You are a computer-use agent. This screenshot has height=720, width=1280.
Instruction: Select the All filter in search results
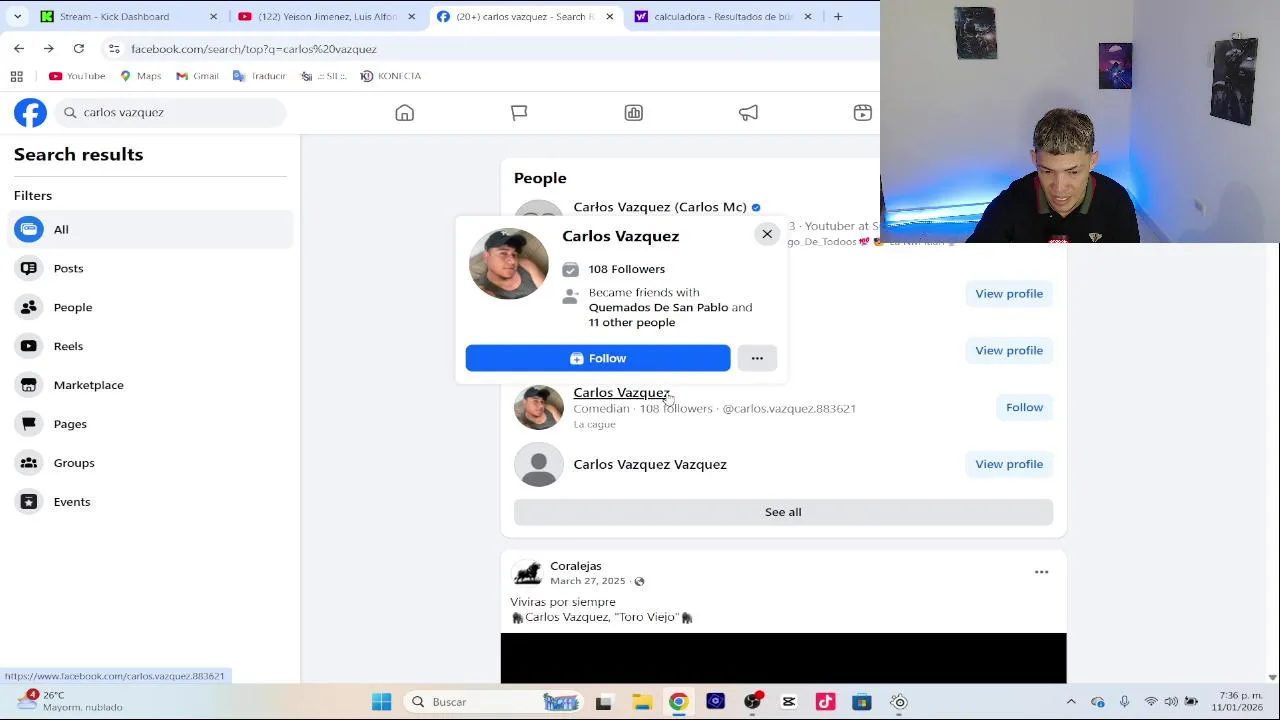[150, 230]
